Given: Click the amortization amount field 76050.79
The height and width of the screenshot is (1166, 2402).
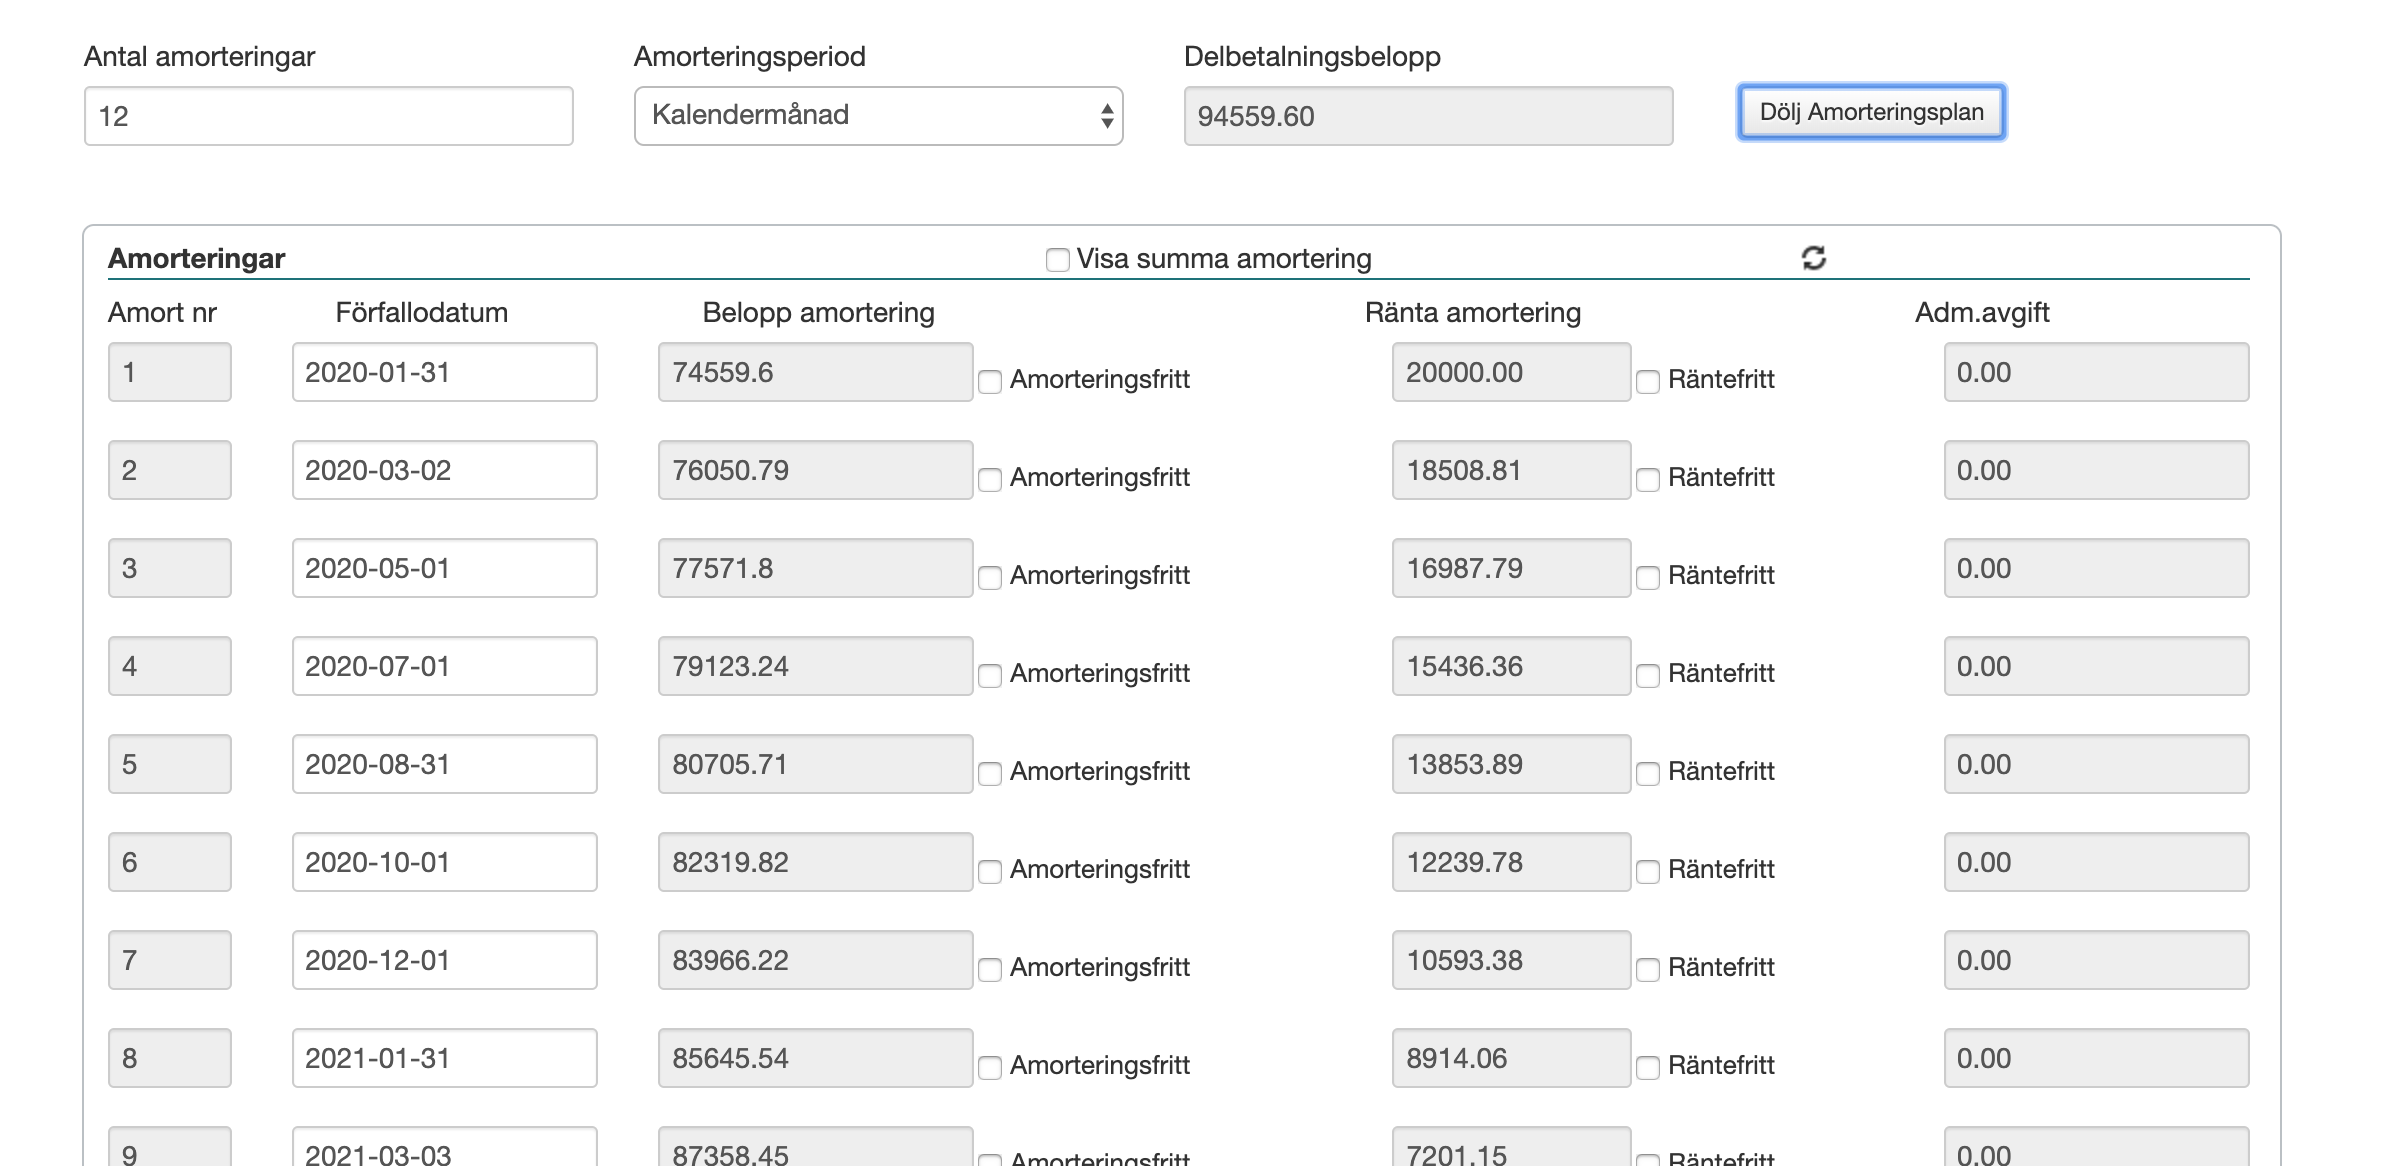Looking at the screenshot, I should (x=814, y=470).
